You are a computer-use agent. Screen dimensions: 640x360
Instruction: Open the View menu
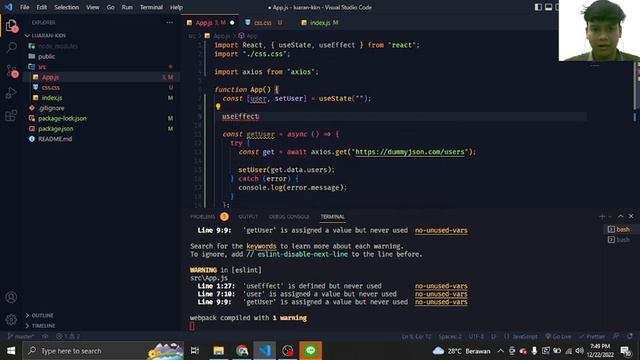(93, 7)
